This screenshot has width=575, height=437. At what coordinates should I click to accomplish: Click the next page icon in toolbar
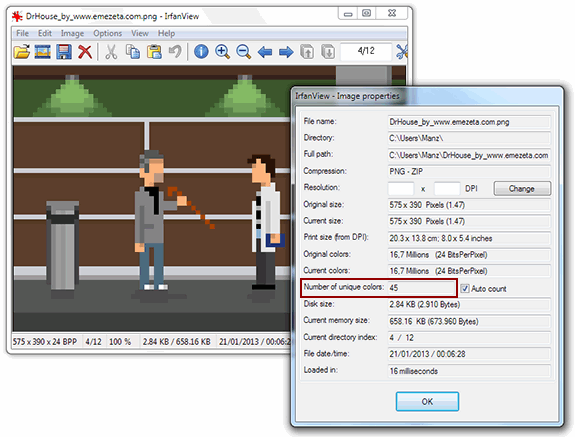point(328,52)
